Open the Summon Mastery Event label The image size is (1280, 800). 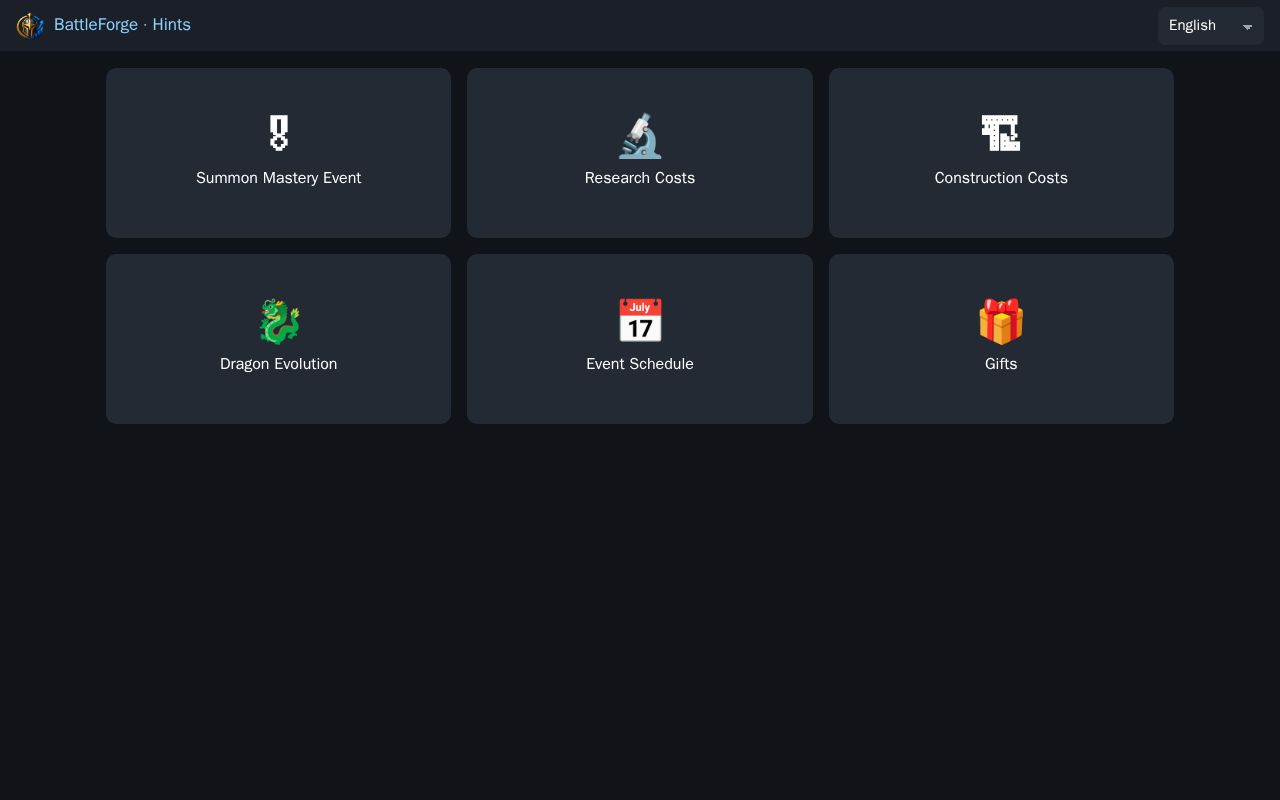pos(279,178)
